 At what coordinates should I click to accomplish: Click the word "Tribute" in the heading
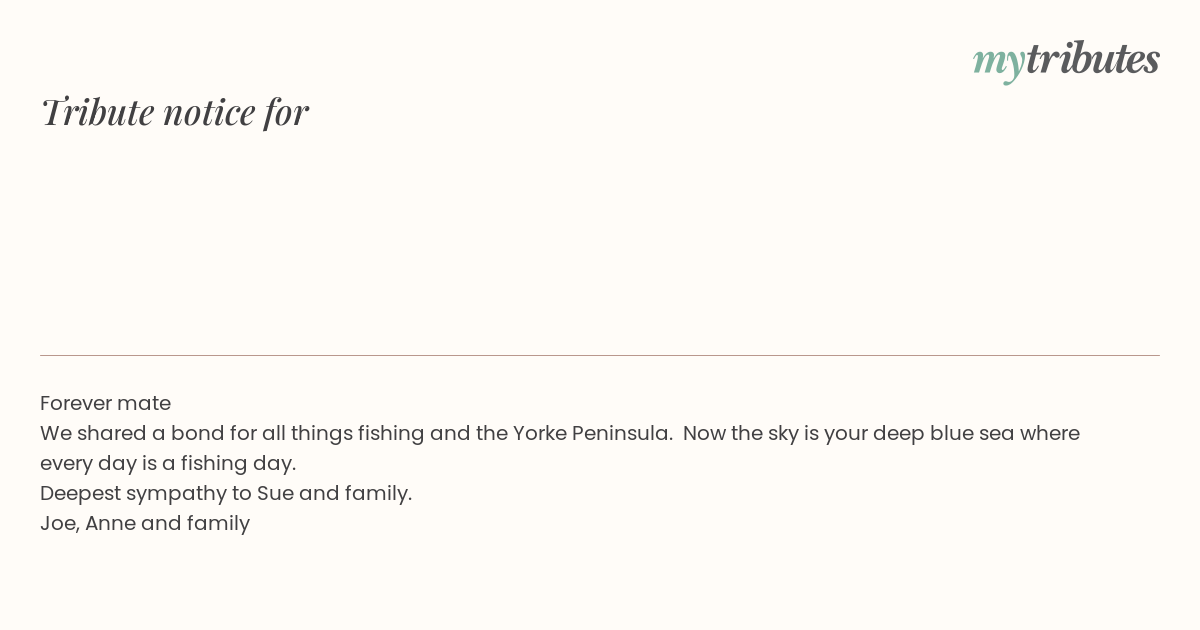pyautogui.click(x=97, y=112)
